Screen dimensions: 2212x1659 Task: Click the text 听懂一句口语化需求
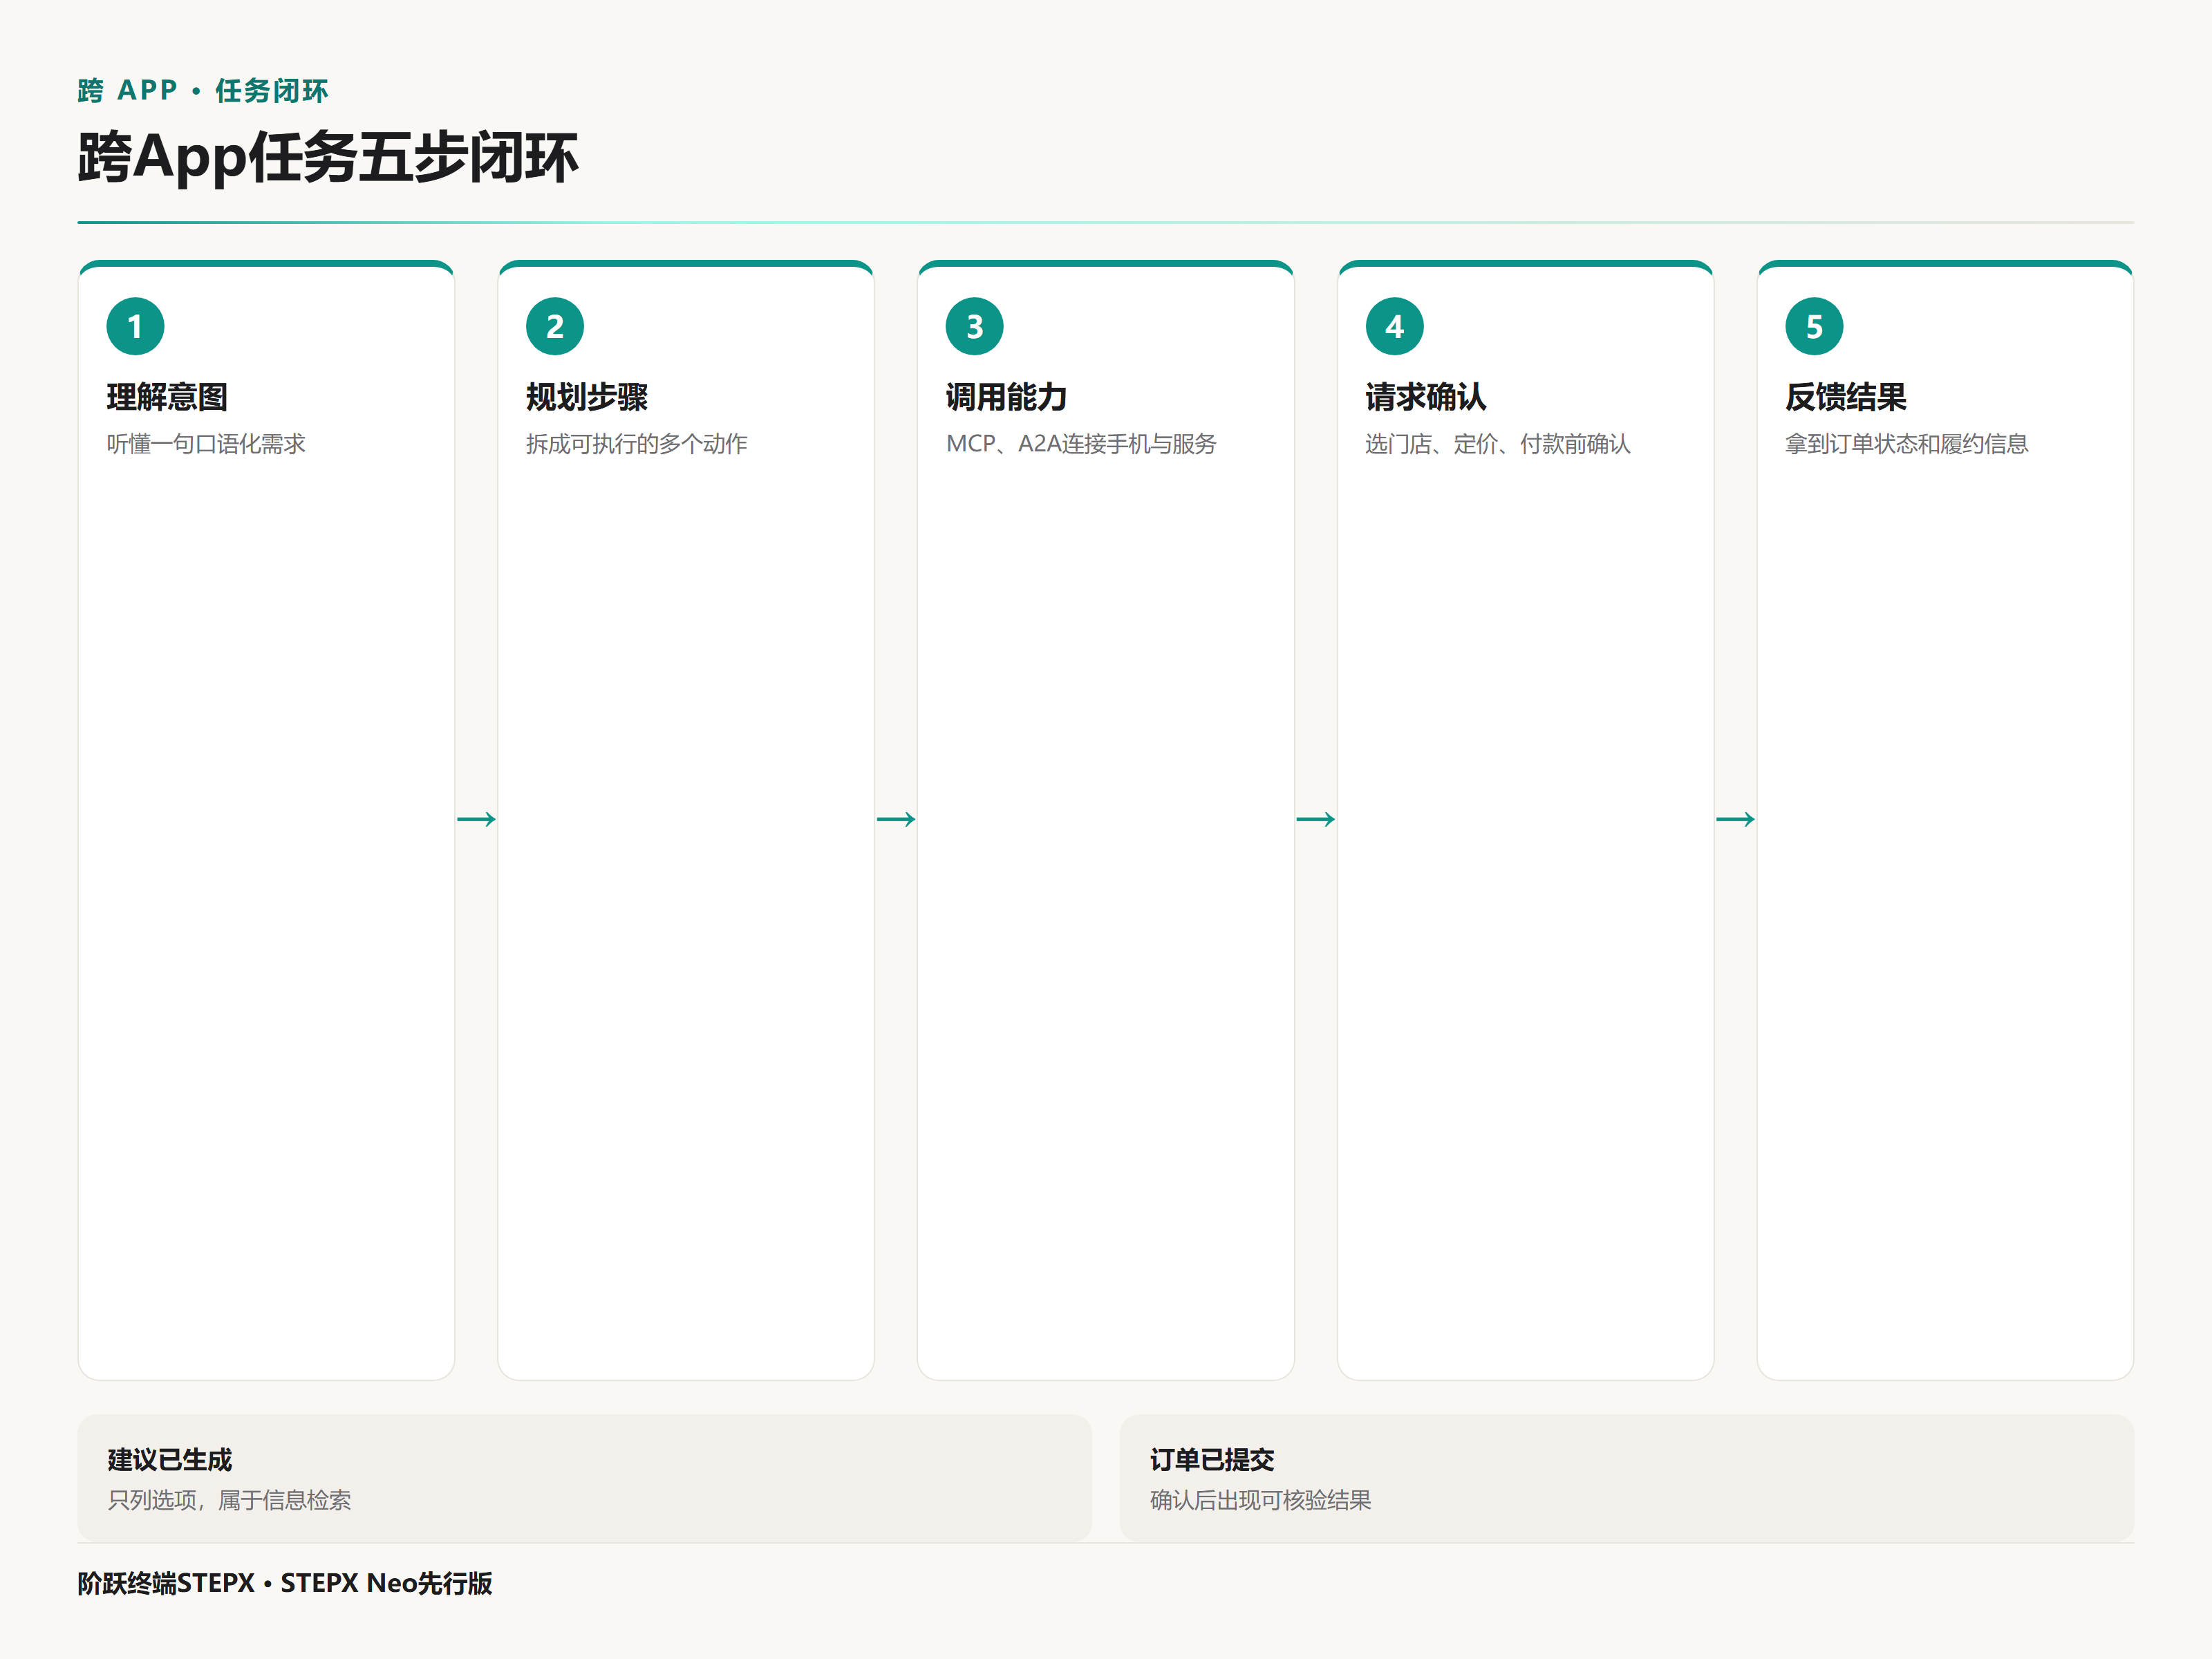coord(206,444)
